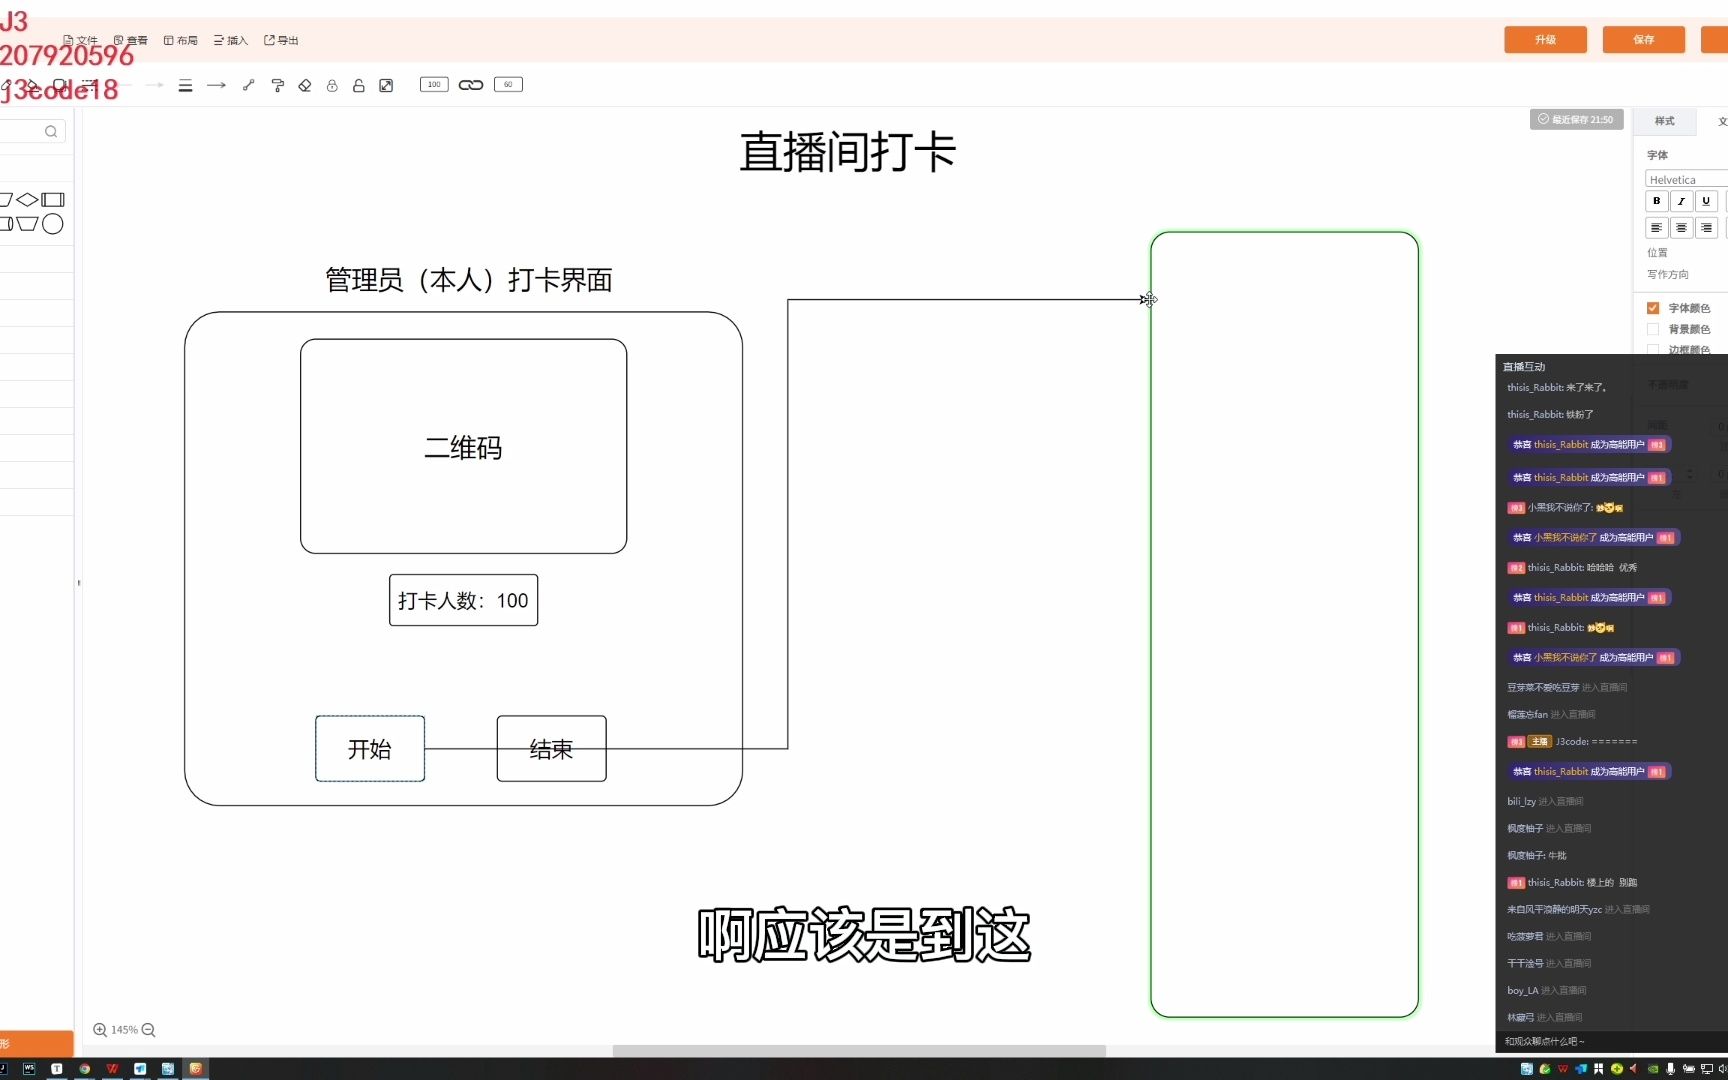Viewport: 1728px width, 1080px height.
Task: Click the microphone icon in the system tray
Action: 1670,1069
